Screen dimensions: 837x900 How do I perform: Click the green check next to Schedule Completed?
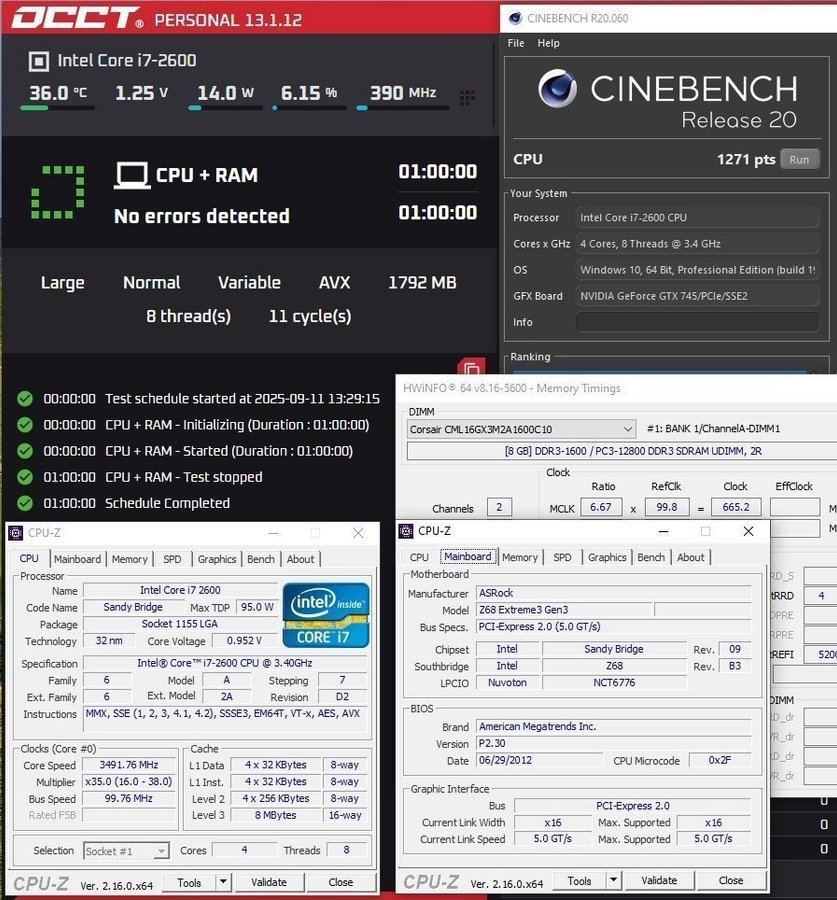25,503
